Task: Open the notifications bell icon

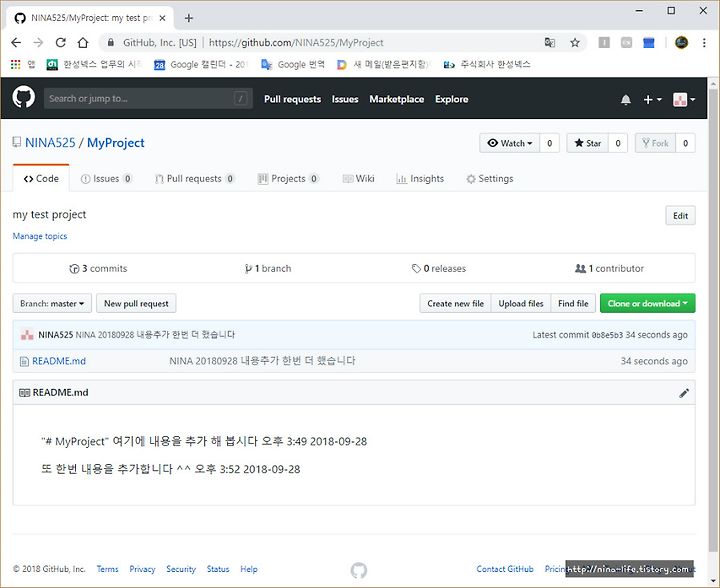Action: (625, 100)
